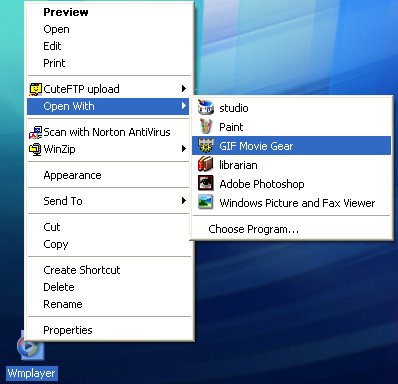Select the CuteFTP upload entry
Image resolution: width=398 pixels, height=384 pixels.
[109, 89]
